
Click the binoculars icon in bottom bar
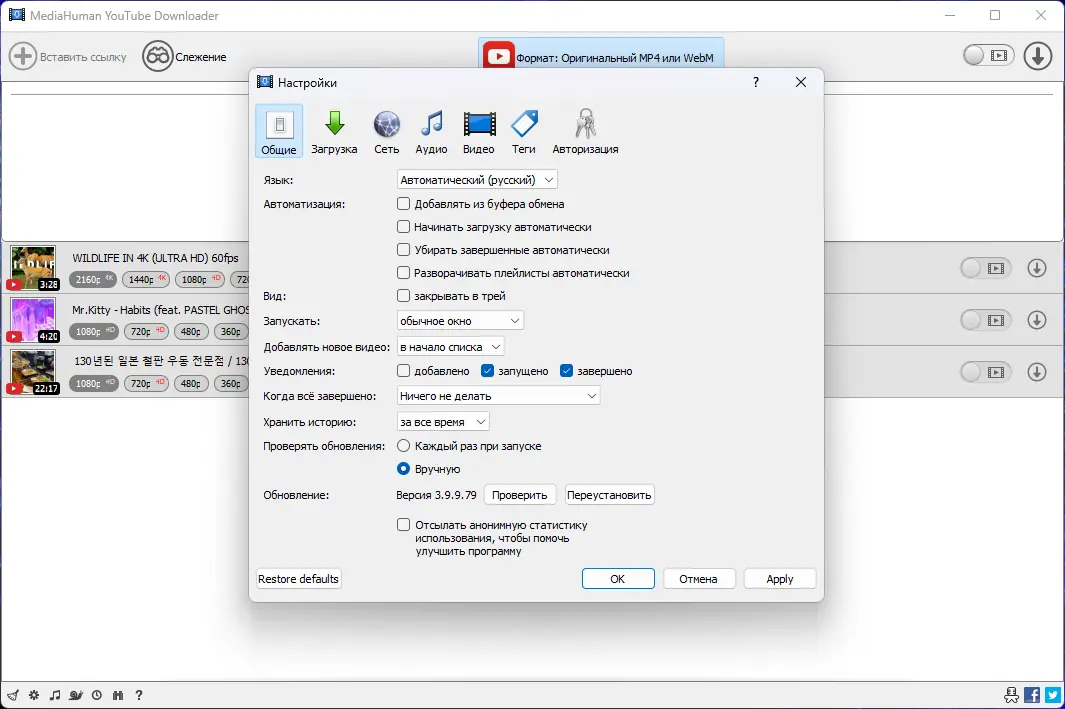point(118,695)
